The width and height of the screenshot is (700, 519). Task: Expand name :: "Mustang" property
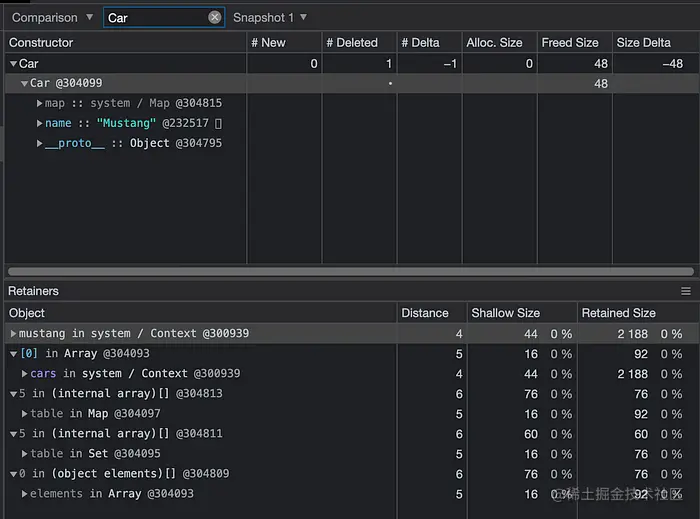tap(39, 123)
